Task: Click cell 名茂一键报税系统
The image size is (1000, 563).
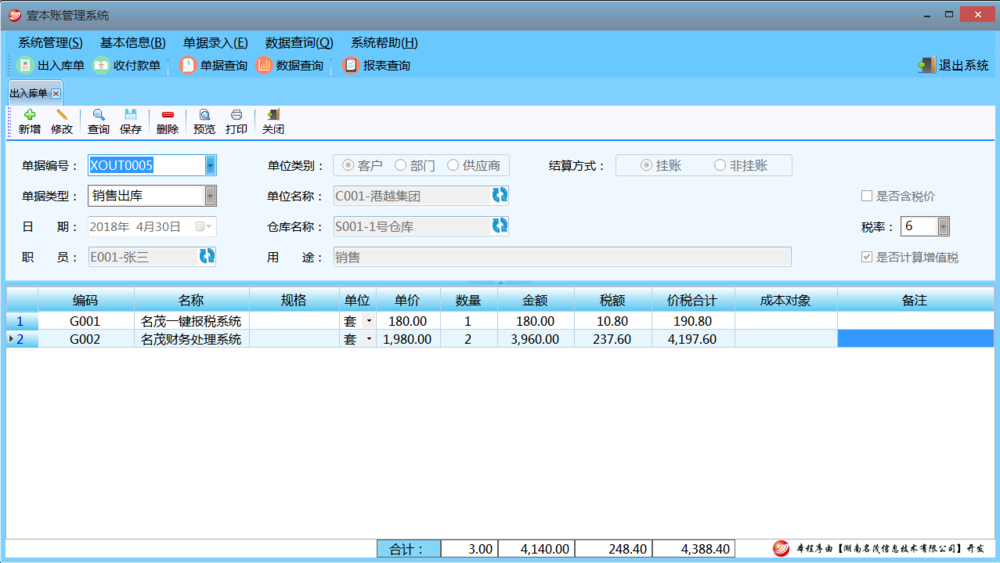Action: pyautogui.click(x=191, y=321)
